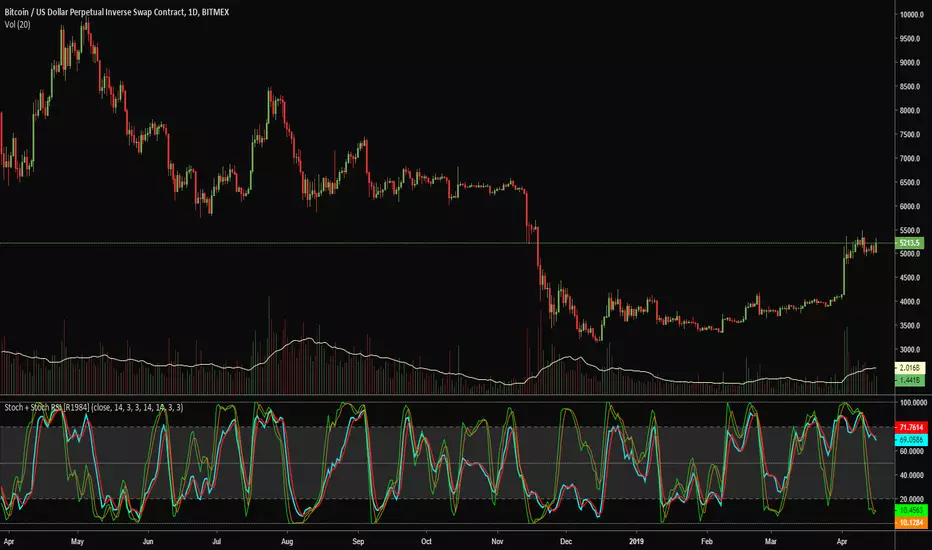The width and height of the screenshot is (932, 550).
Task: Click the 3000.0 price axis label
Action: [910, 350]
